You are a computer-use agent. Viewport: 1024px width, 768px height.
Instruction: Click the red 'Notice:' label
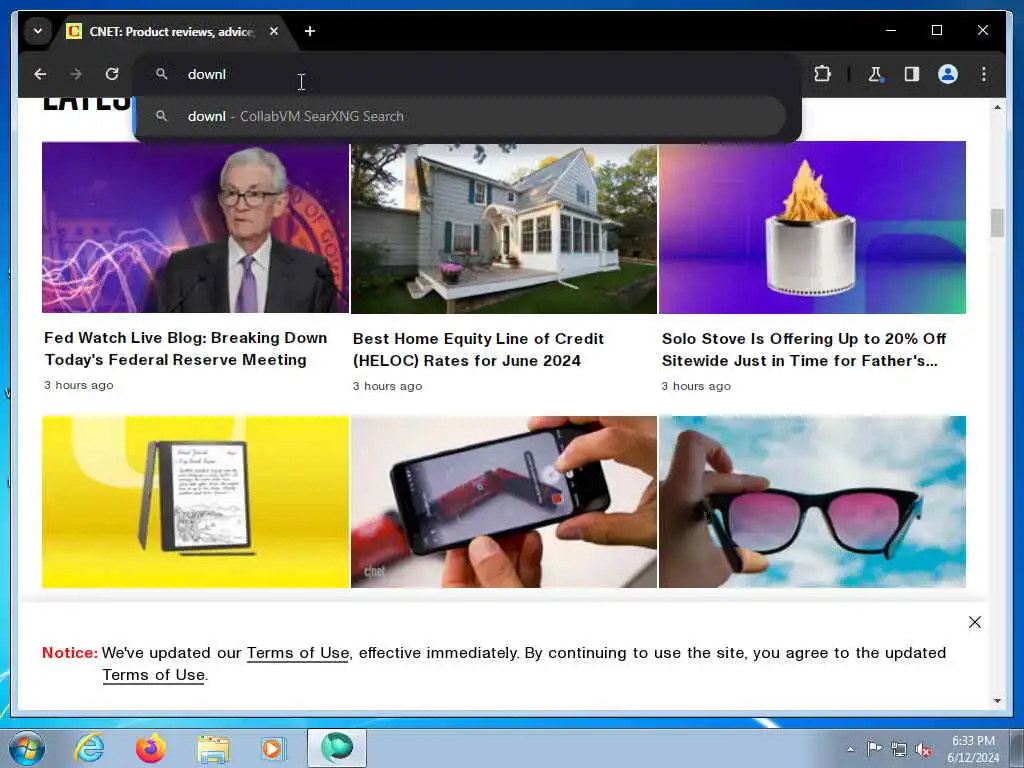70,652
